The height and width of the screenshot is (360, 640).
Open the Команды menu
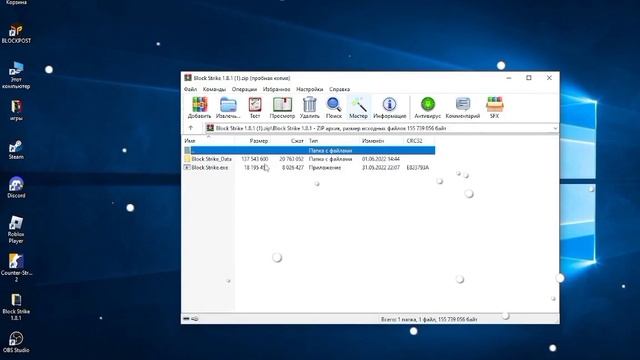[214, 89]
